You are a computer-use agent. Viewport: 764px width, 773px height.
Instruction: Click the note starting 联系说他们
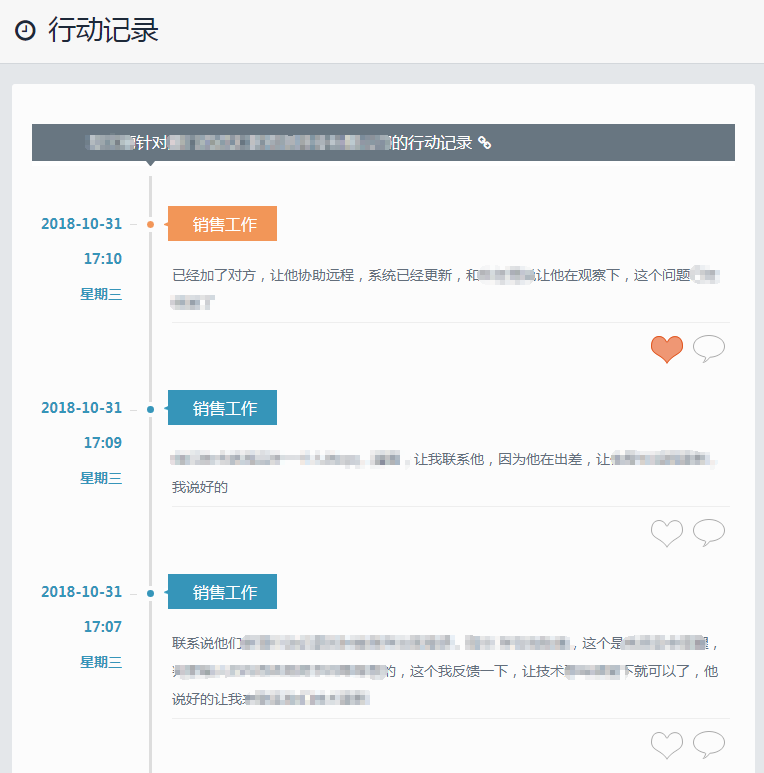click(446, 671)
